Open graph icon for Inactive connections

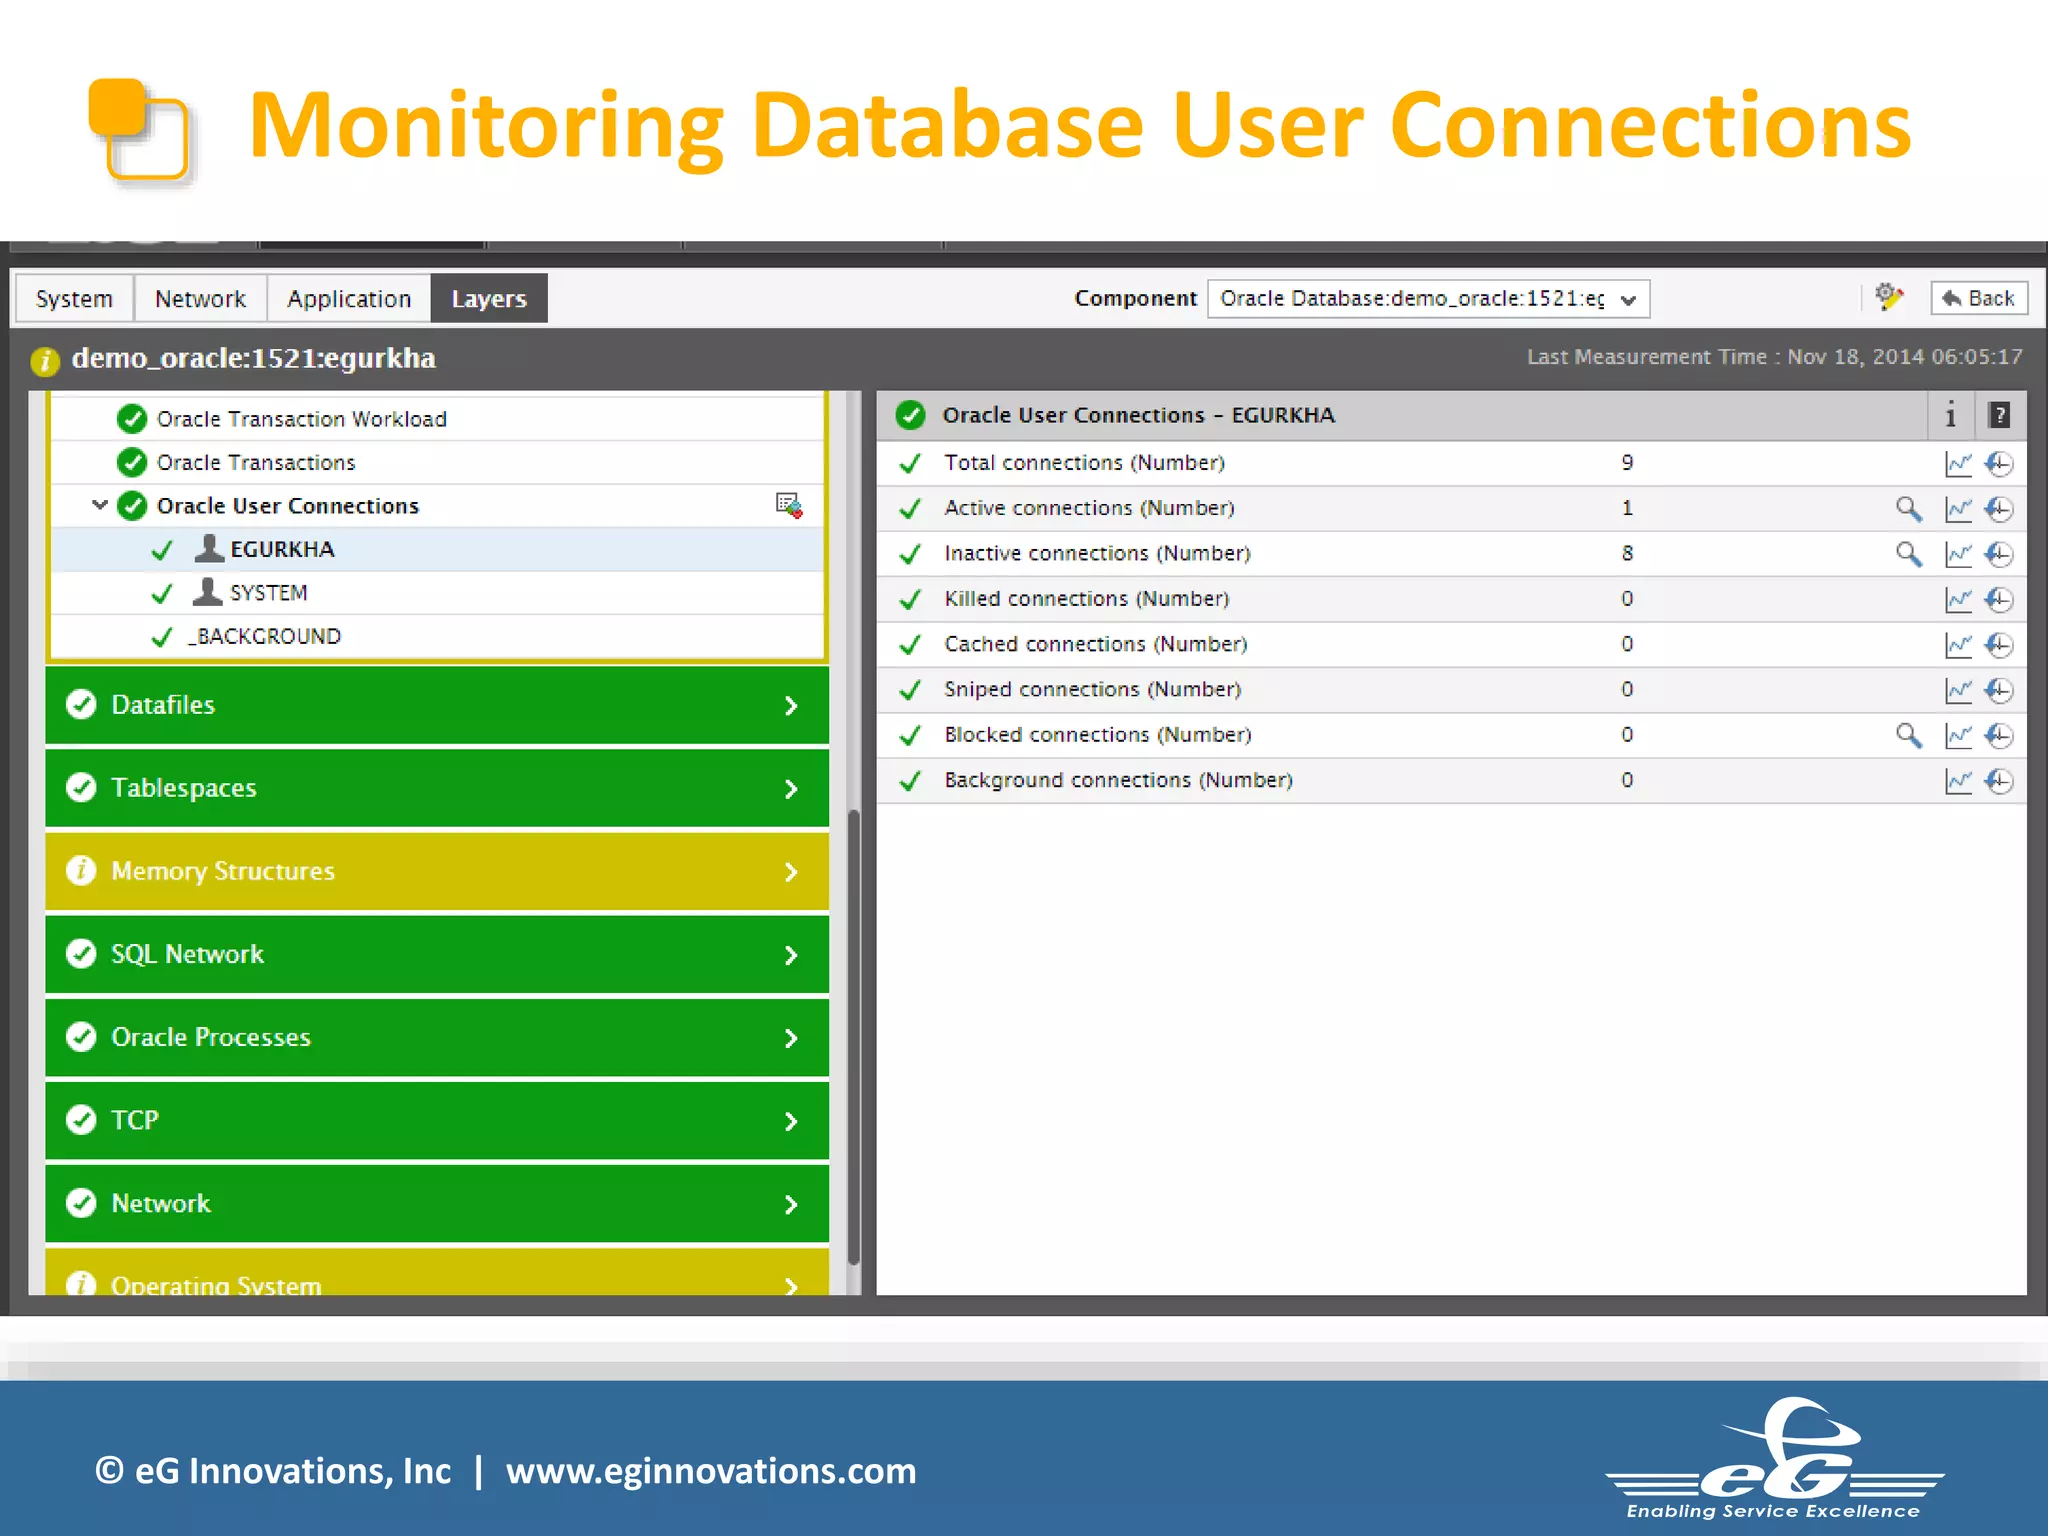1957,554
